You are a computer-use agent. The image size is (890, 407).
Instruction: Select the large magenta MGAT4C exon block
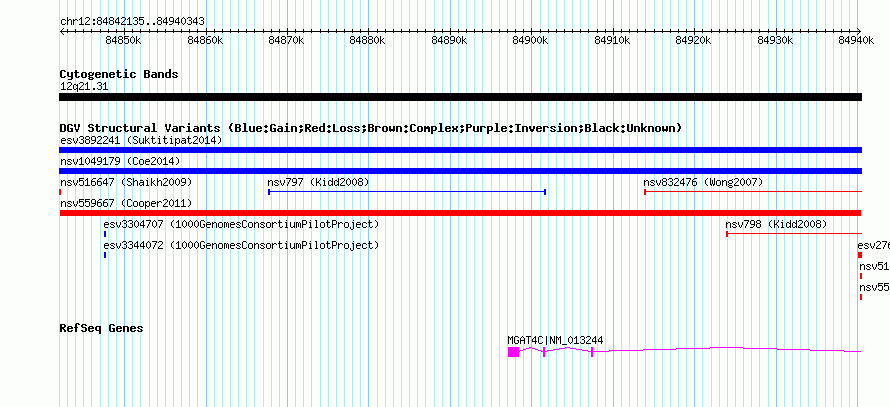pyautogui.click(x=513, y=352)
